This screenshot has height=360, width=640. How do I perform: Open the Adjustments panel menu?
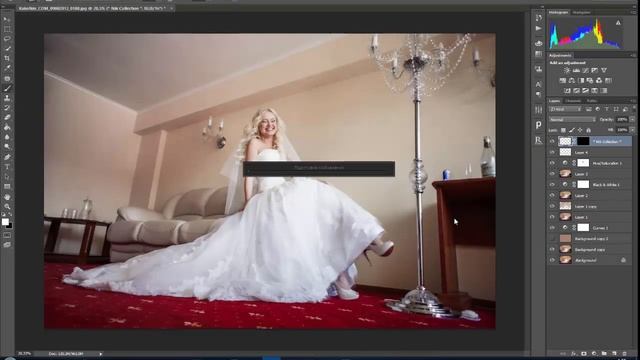click(633, 56)
